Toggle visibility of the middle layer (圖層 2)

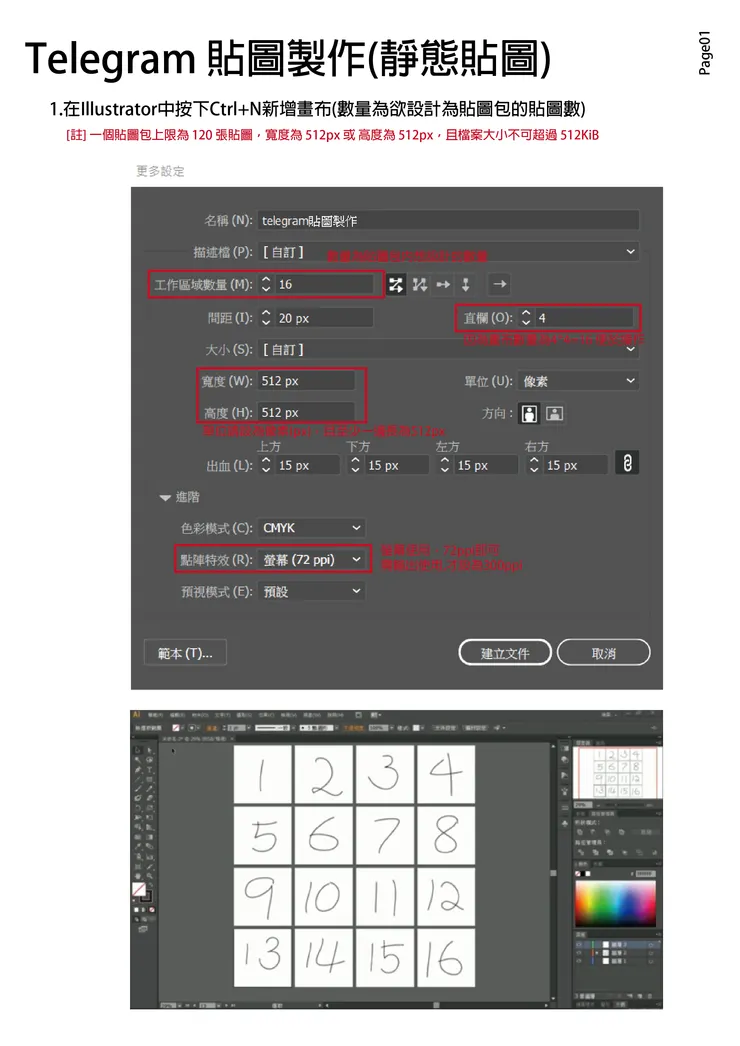pos(579,953)
